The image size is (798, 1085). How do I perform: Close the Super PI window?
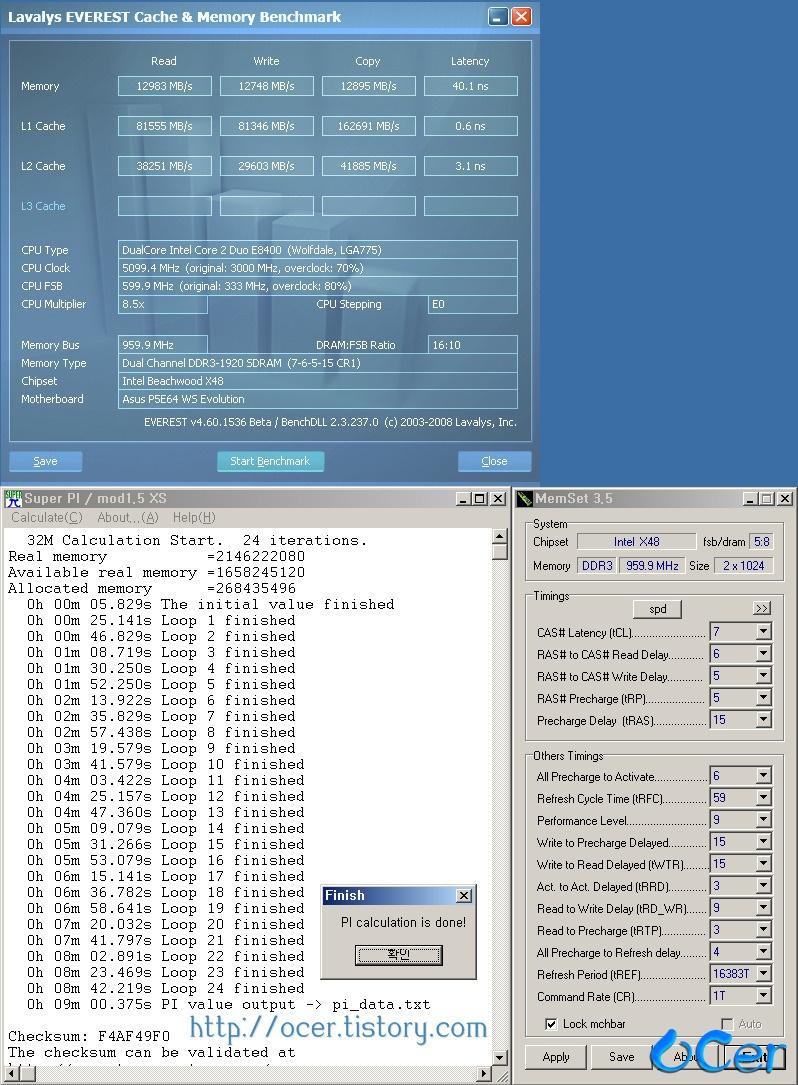coord(498,498)
